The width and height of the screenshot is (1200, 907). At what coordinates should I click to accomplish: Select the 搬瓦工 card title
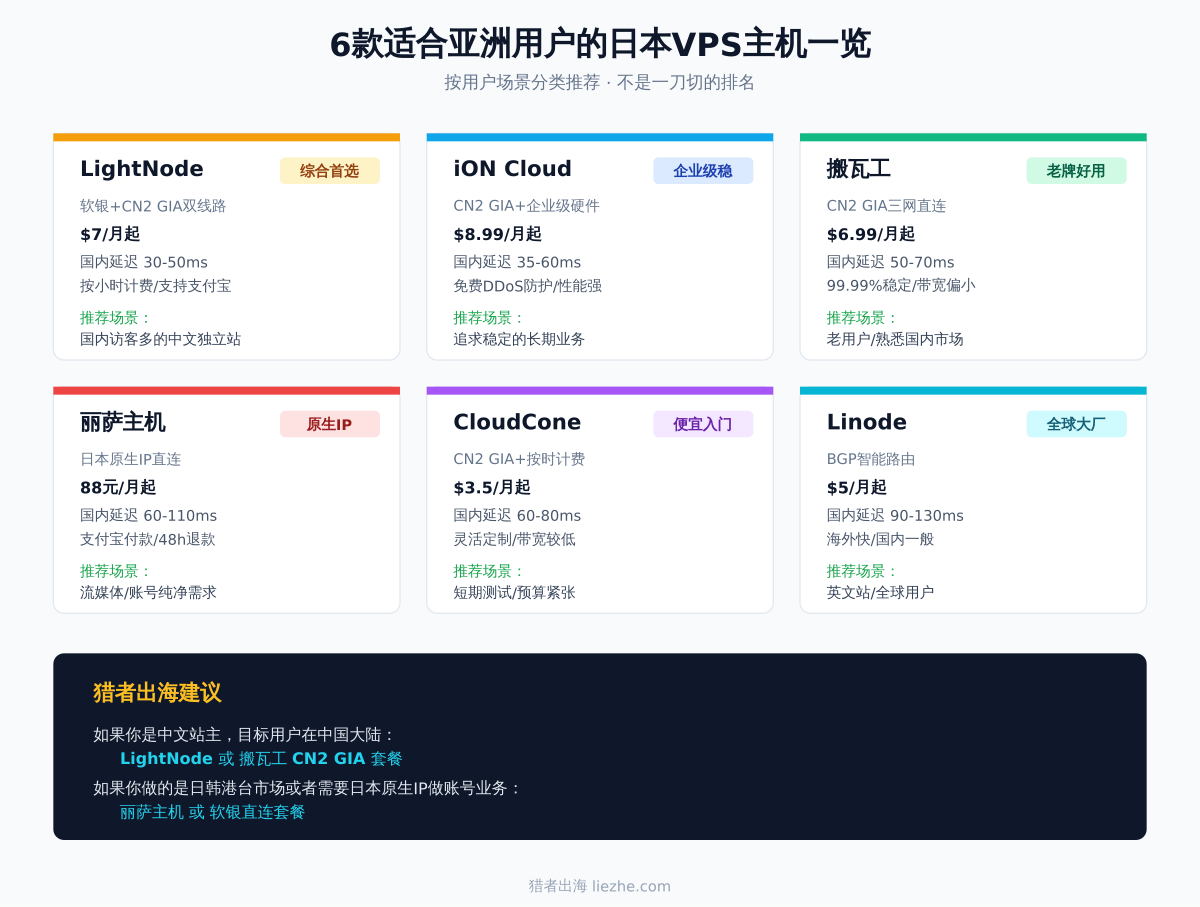[858, 169]
